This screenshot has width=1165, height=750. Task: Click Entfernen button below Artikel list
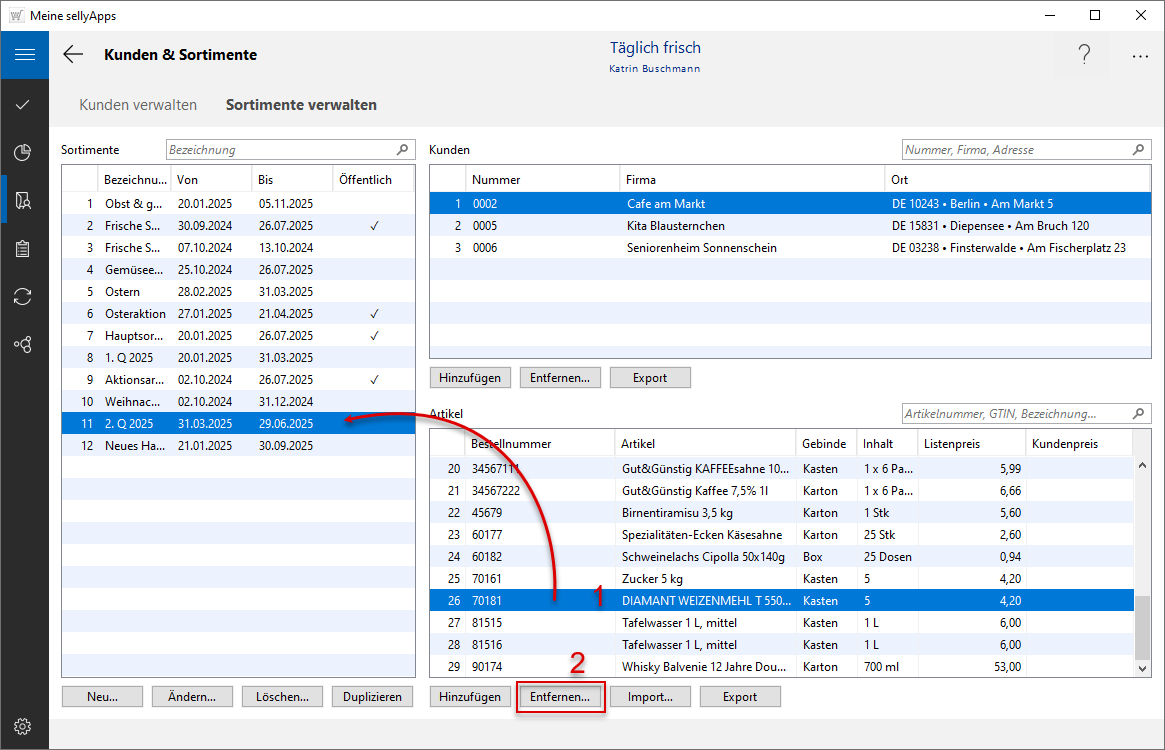click(560, 697)
